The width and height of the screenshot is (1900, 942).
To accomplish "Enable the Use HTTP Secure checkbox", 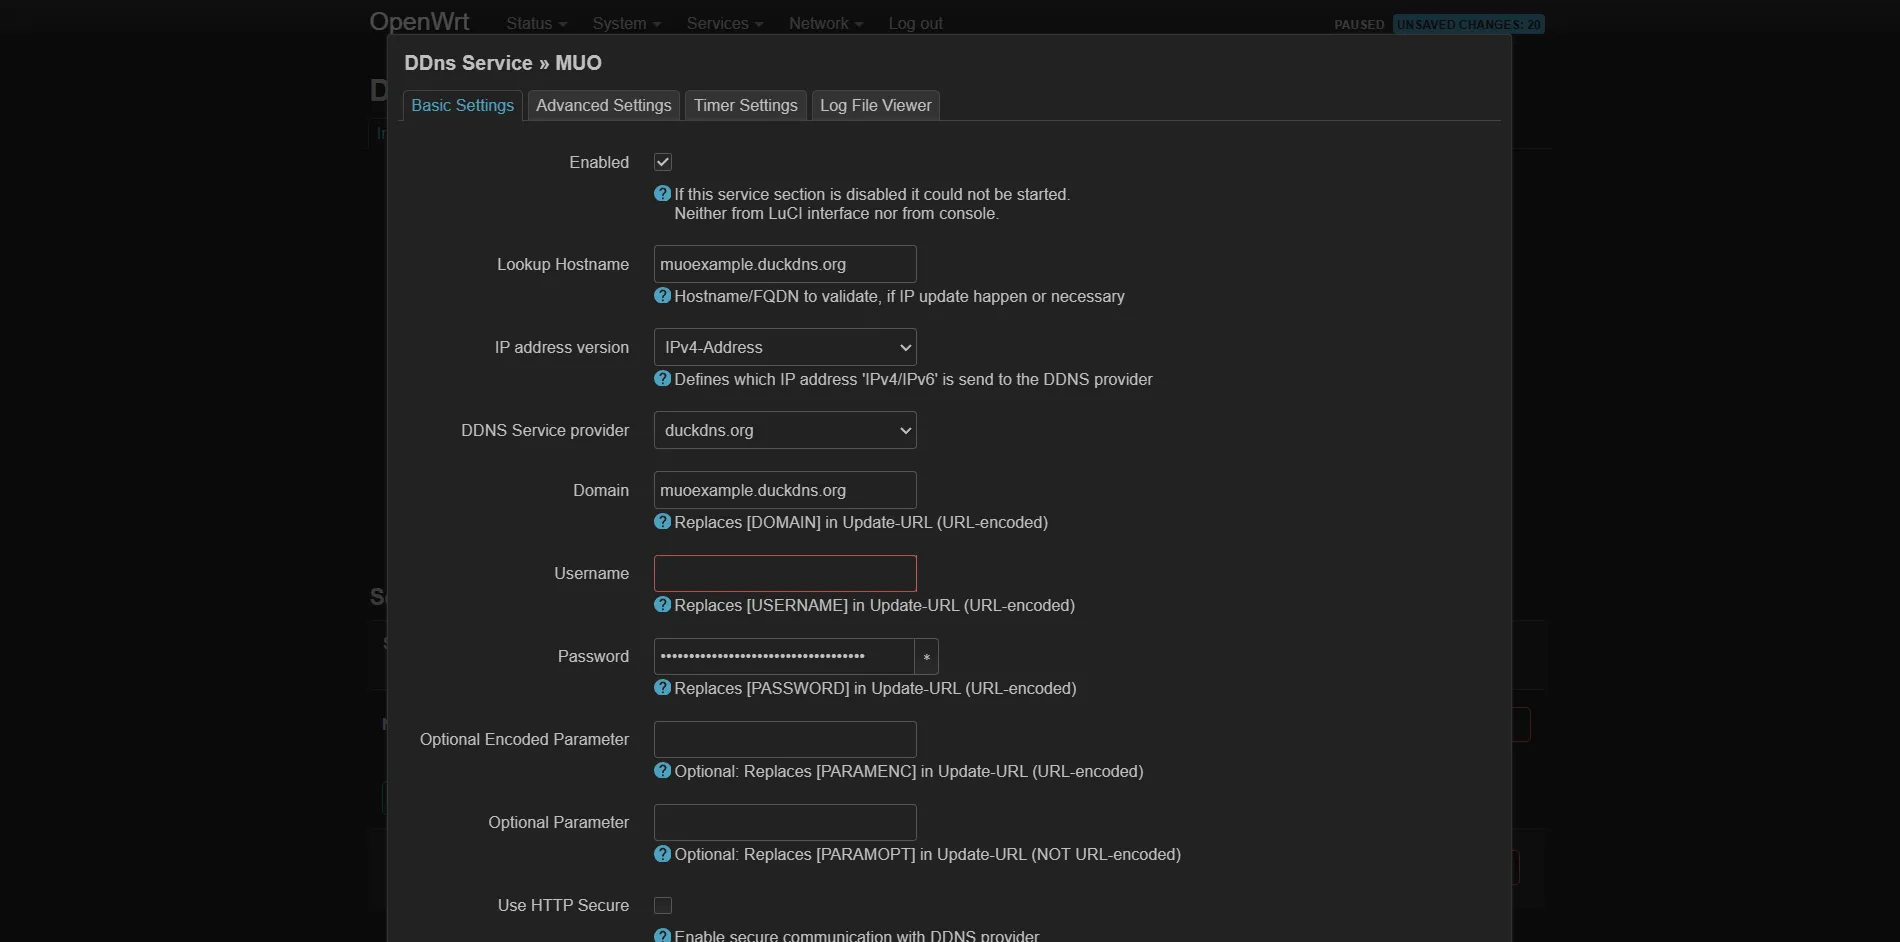I will pyautogui.click(x=663, y=905).
